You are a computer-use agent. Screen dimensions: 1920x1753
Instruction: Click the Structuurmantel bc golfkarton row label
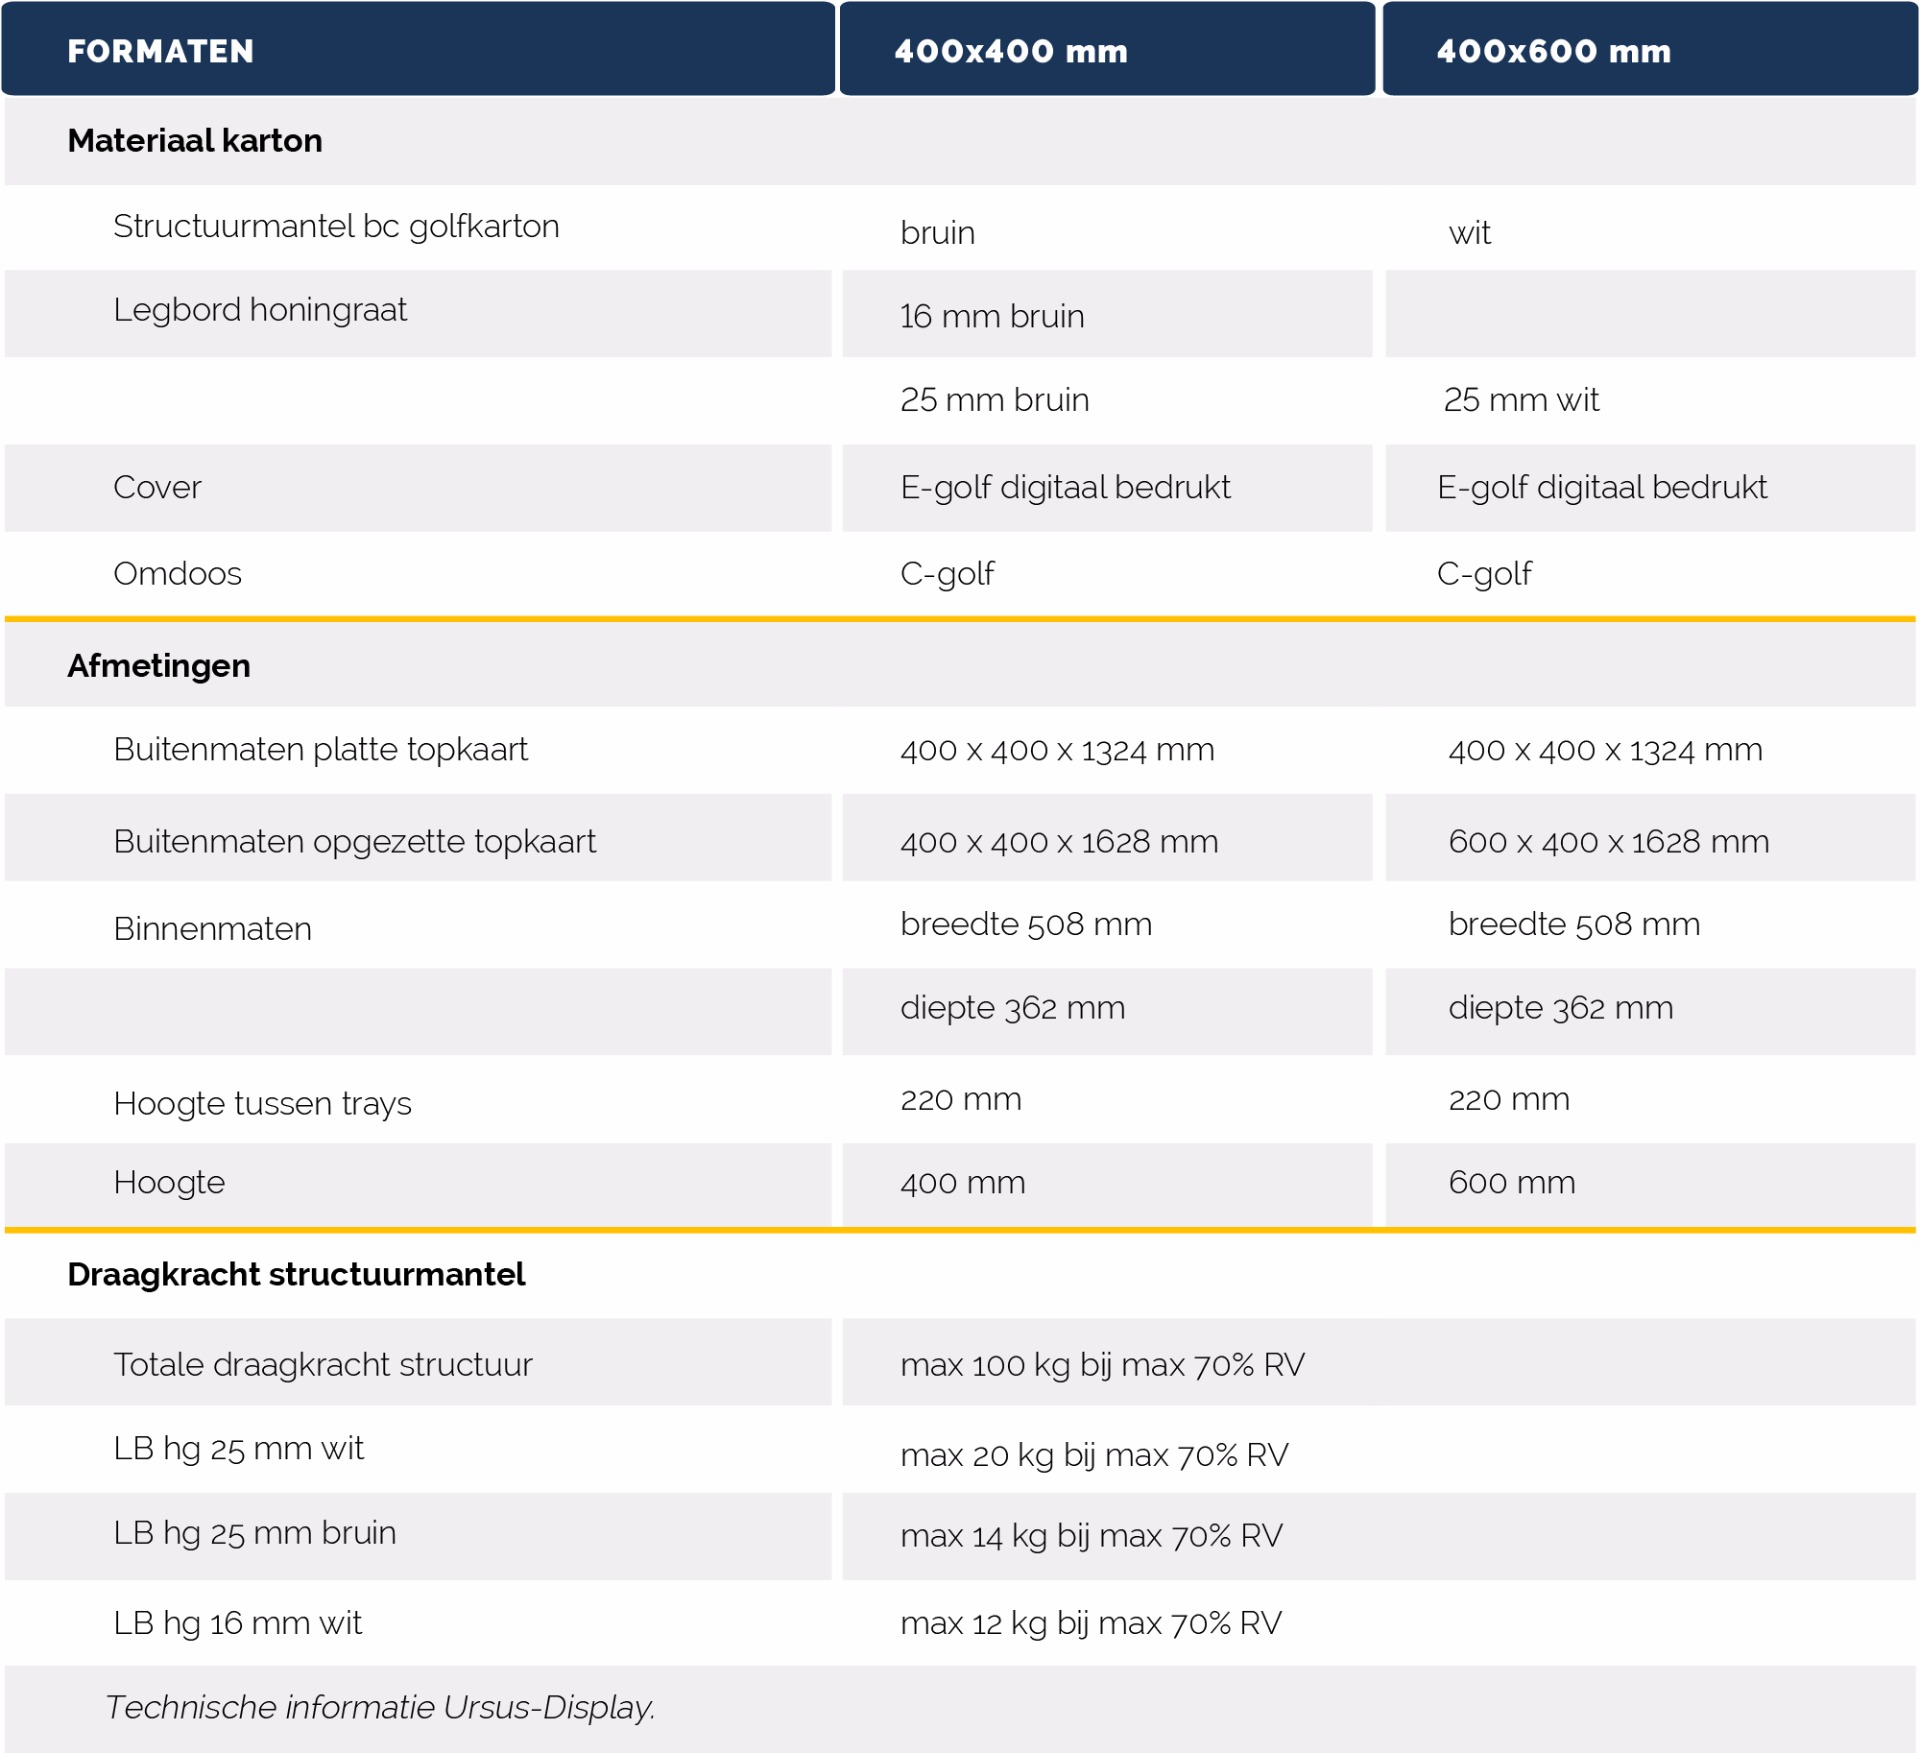click(x=336, y=227)
